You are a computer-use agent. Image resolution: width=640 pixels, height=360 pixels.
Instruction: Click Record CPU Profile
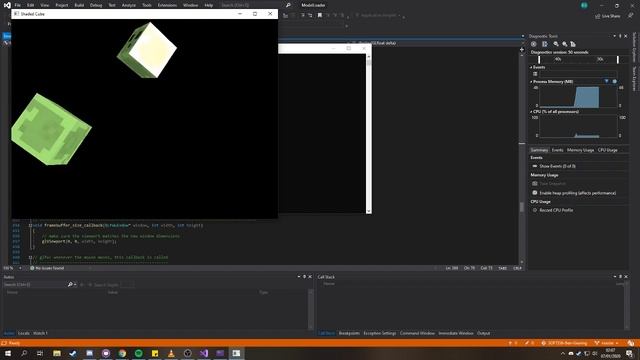556,210
